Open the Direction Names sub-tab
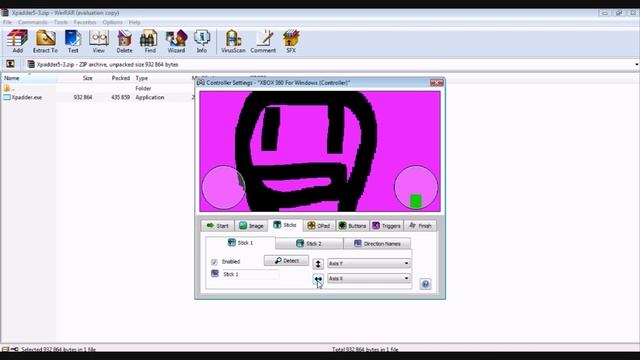Image resolution: width=640 pixels, height=360 pixels. pos(377,243)
